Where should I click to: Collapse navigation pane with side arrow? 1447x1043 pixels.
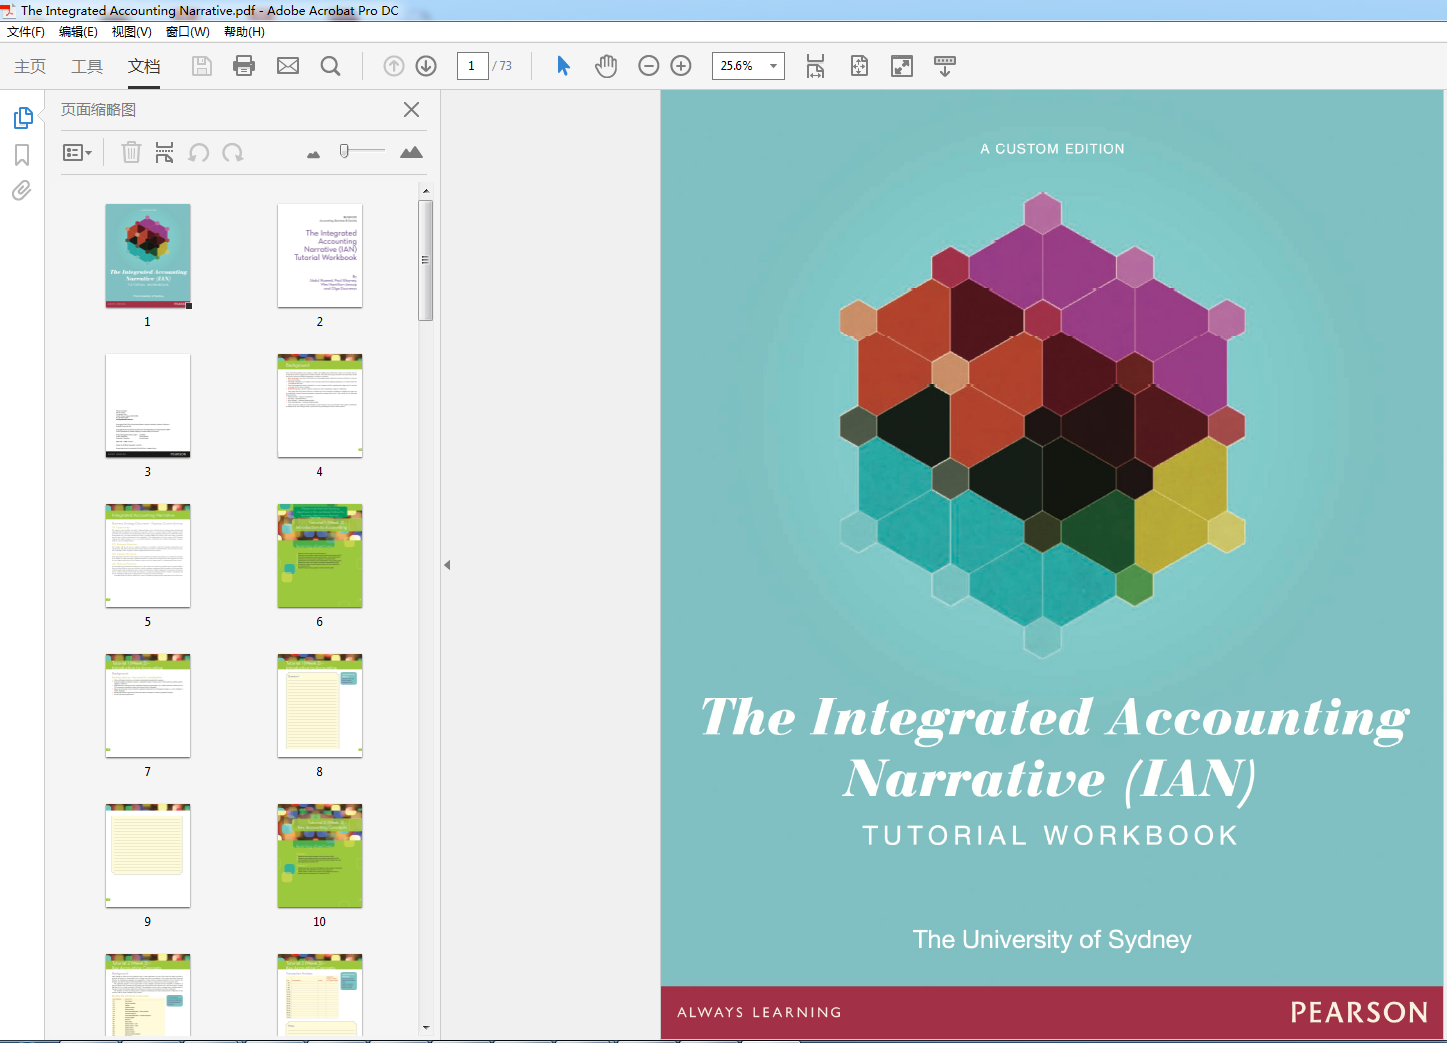coord(447,565)
